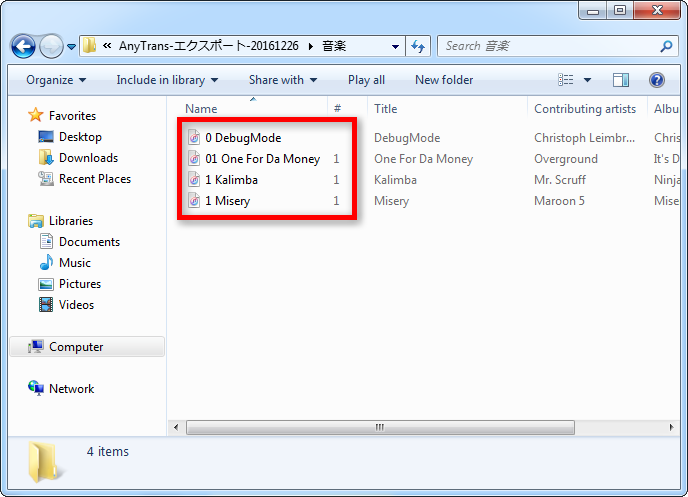Click the Downloads folder icon

(x=46, y=157)
